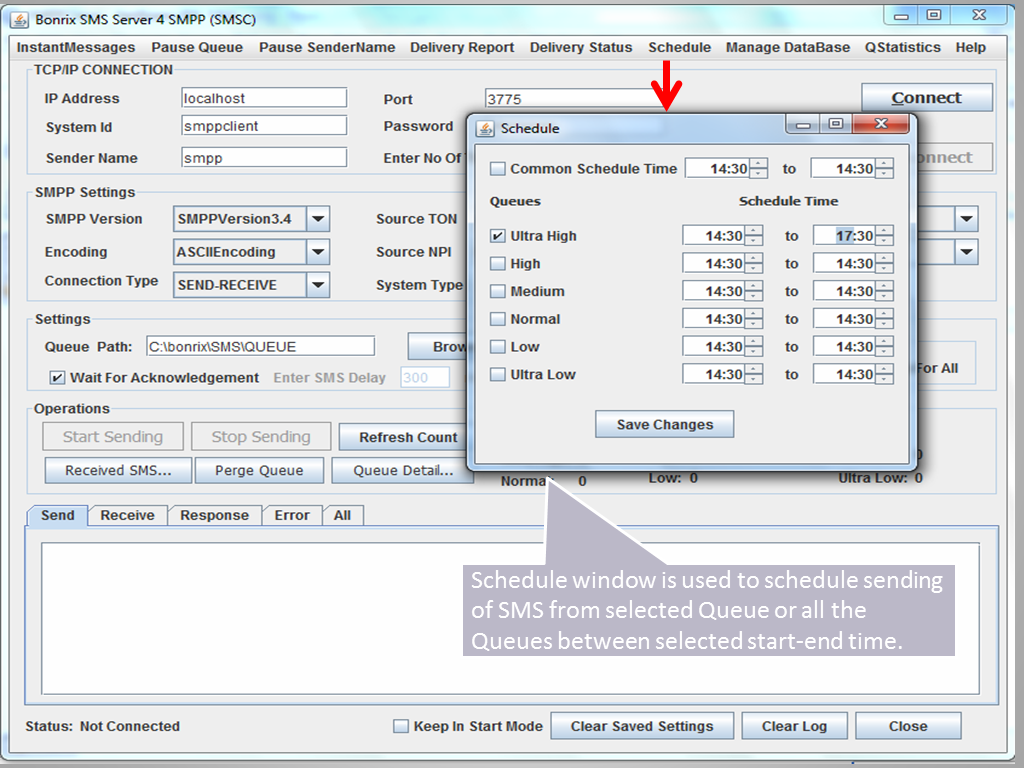Click the Clear Log button
The image size is (1024, 768).
point(794,726)
